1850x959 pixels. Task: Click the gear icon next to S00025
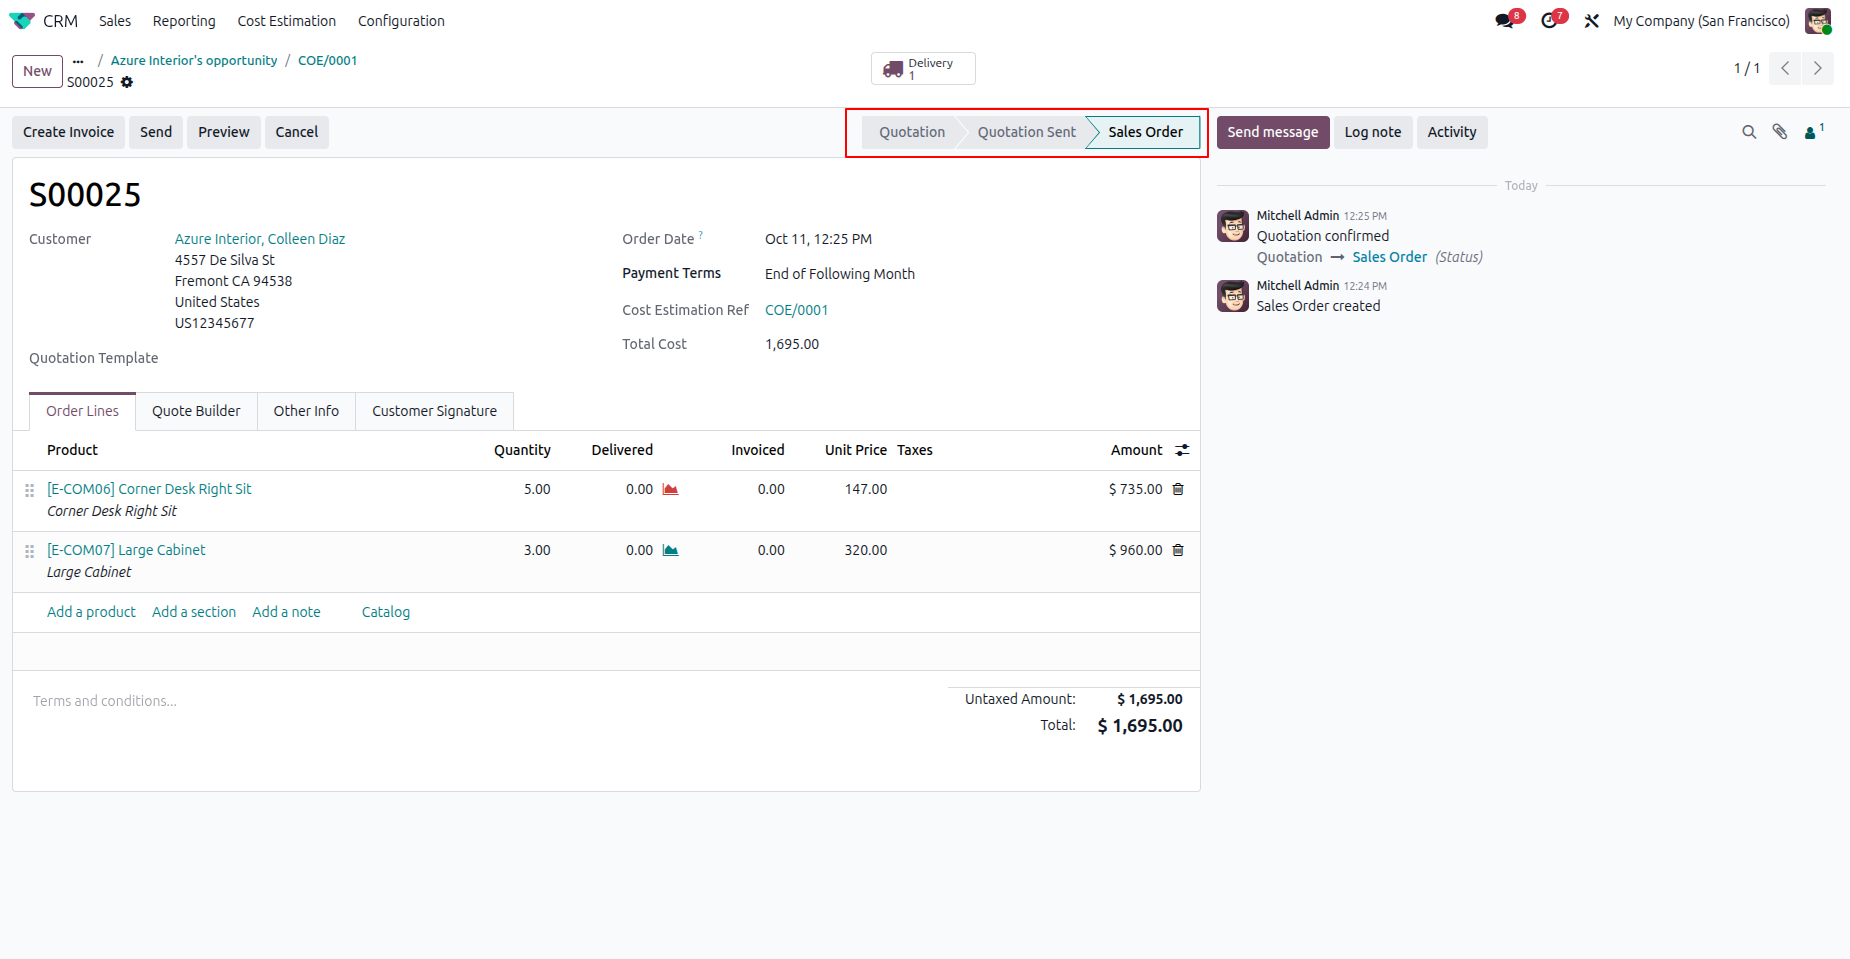[x=127, y=82]
